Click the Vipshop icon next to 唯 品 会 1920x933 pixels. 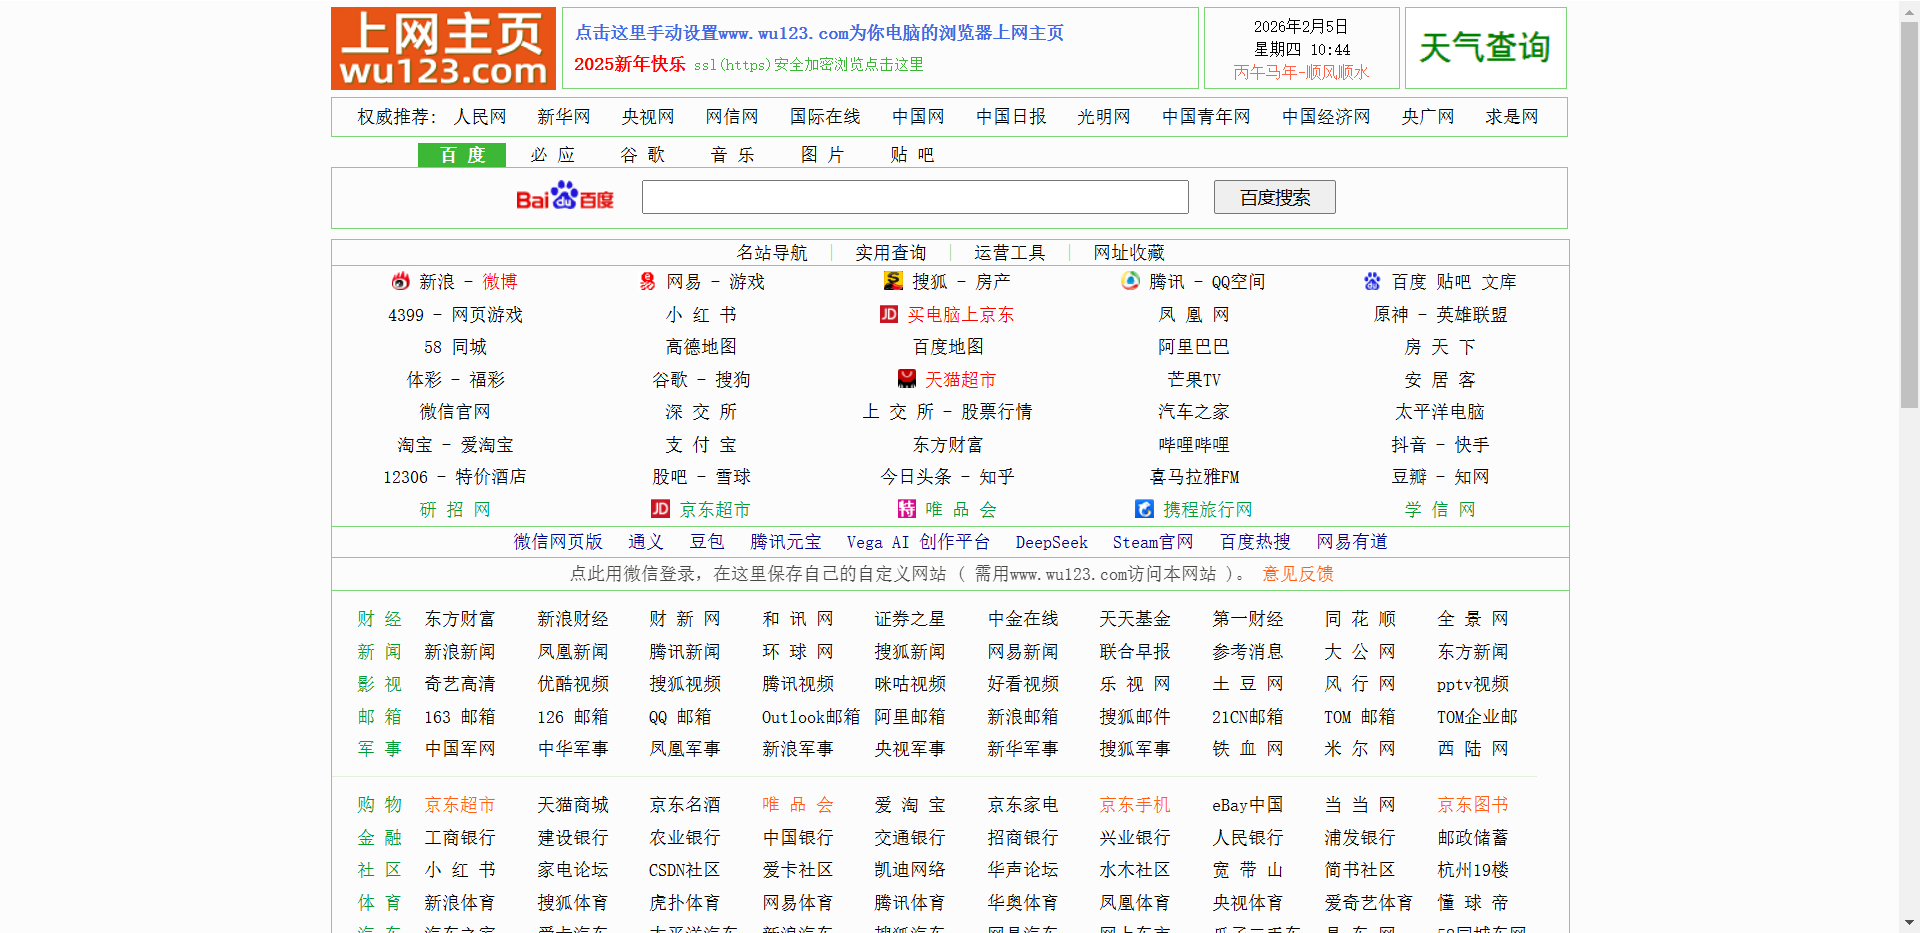(907, 510)
